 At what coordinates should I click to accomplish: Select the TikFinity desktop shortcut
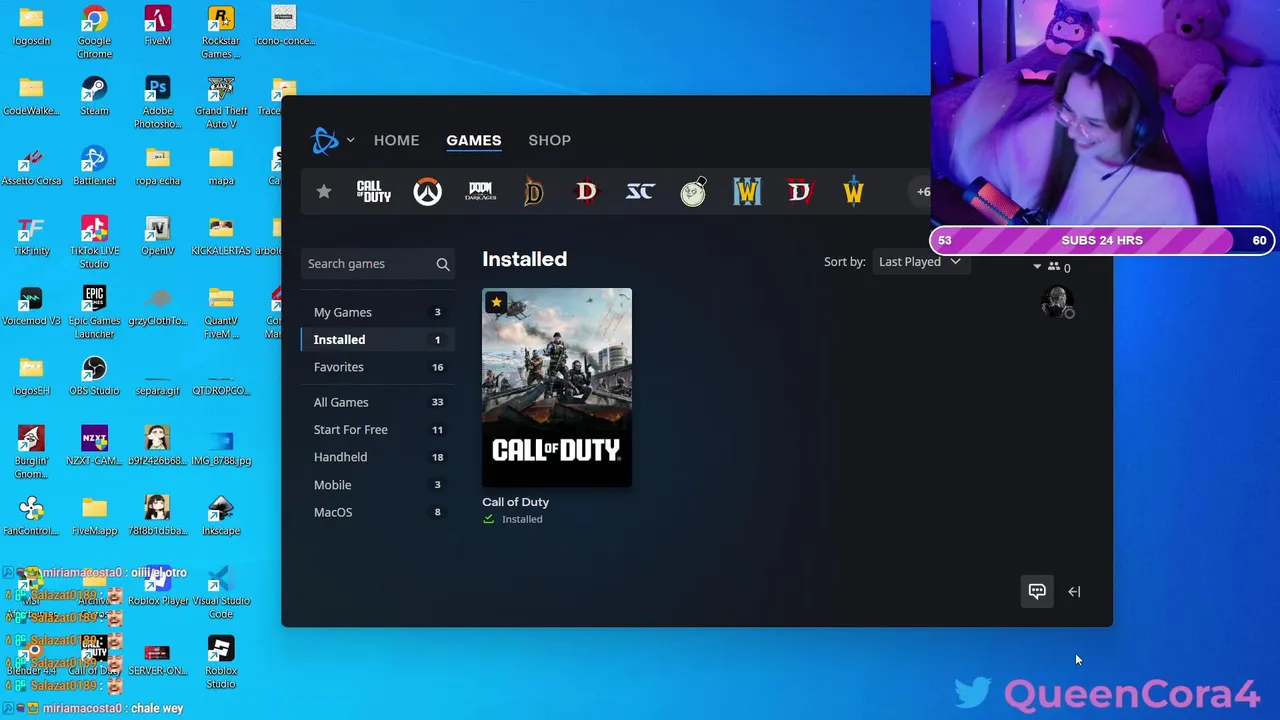tap(31, 237)
